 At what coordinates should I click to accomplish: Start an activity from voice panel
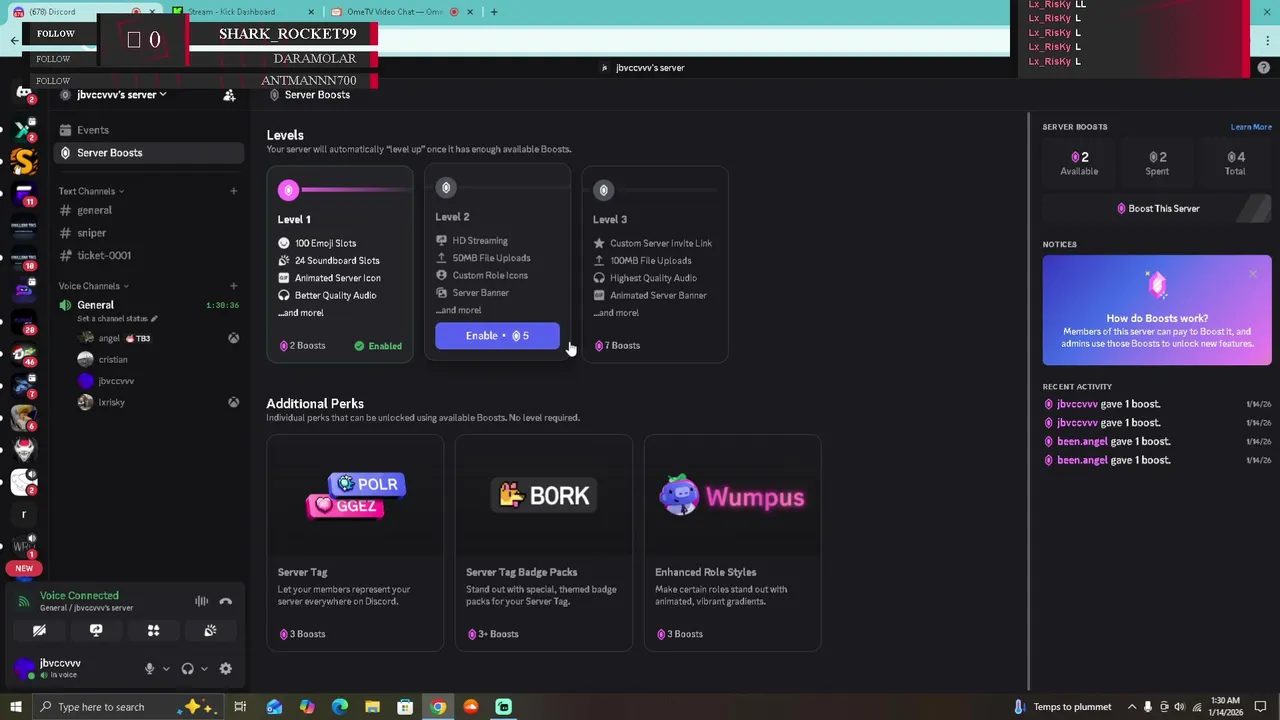coord(153,631)
